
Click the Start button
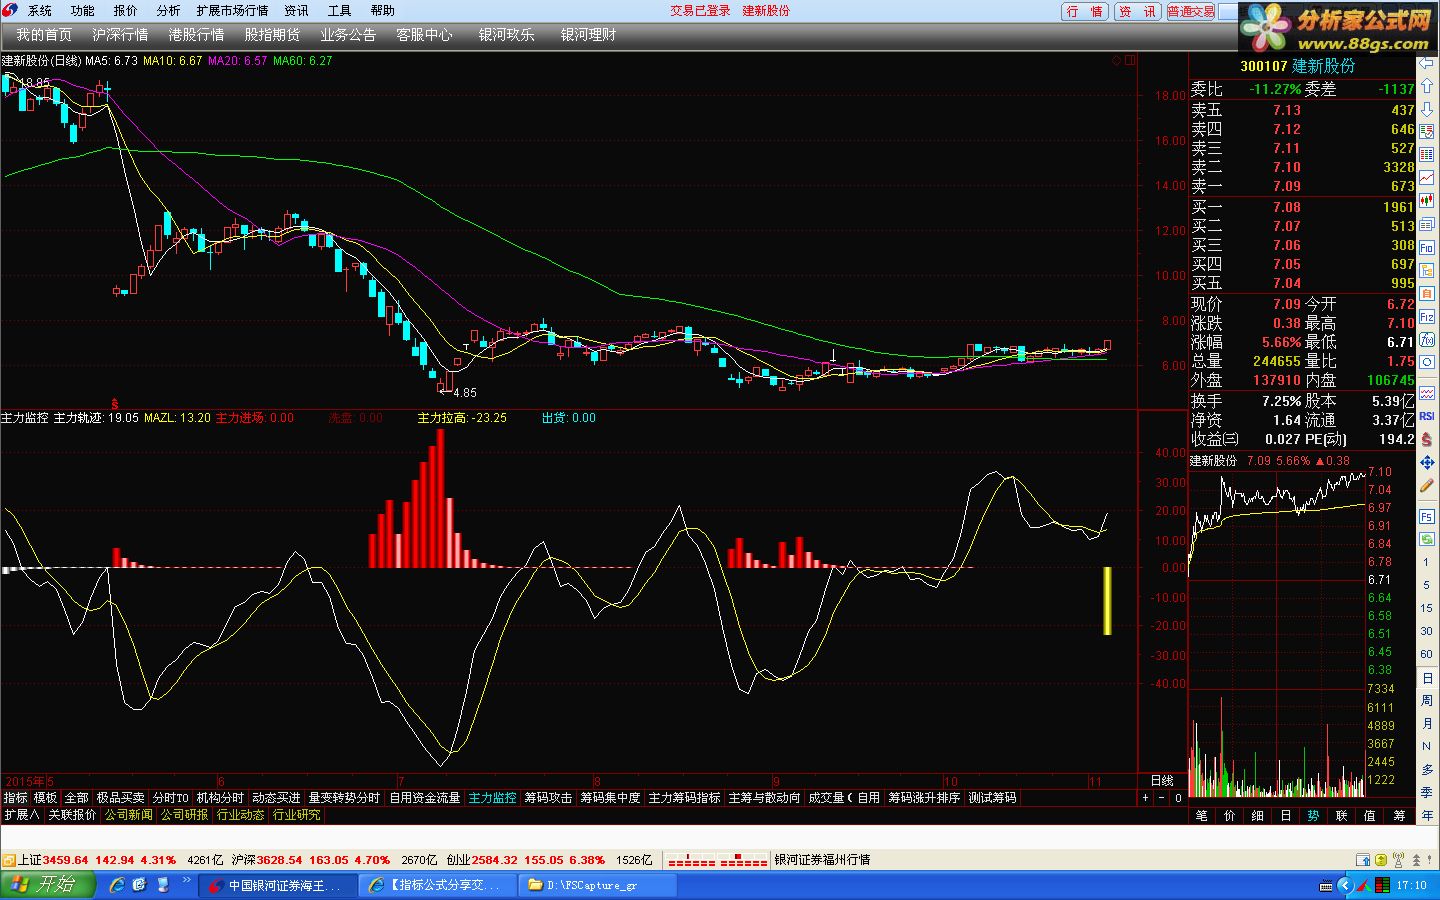(47, 885)
